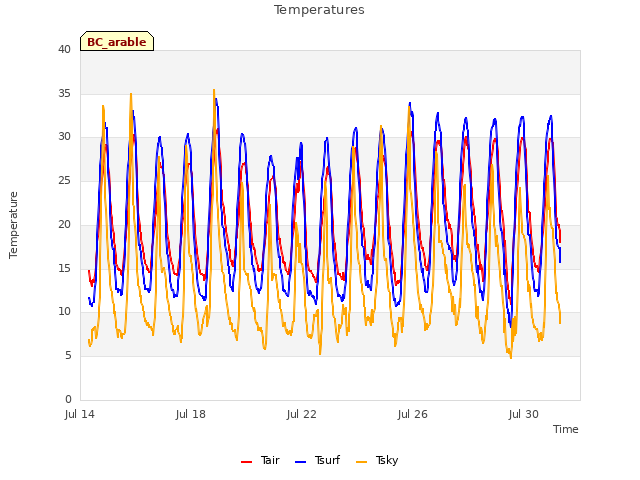Click the highest Tsky peak near Jul 19
The height and width of the screenshot is (480, 640).
(x=214, y=90)
